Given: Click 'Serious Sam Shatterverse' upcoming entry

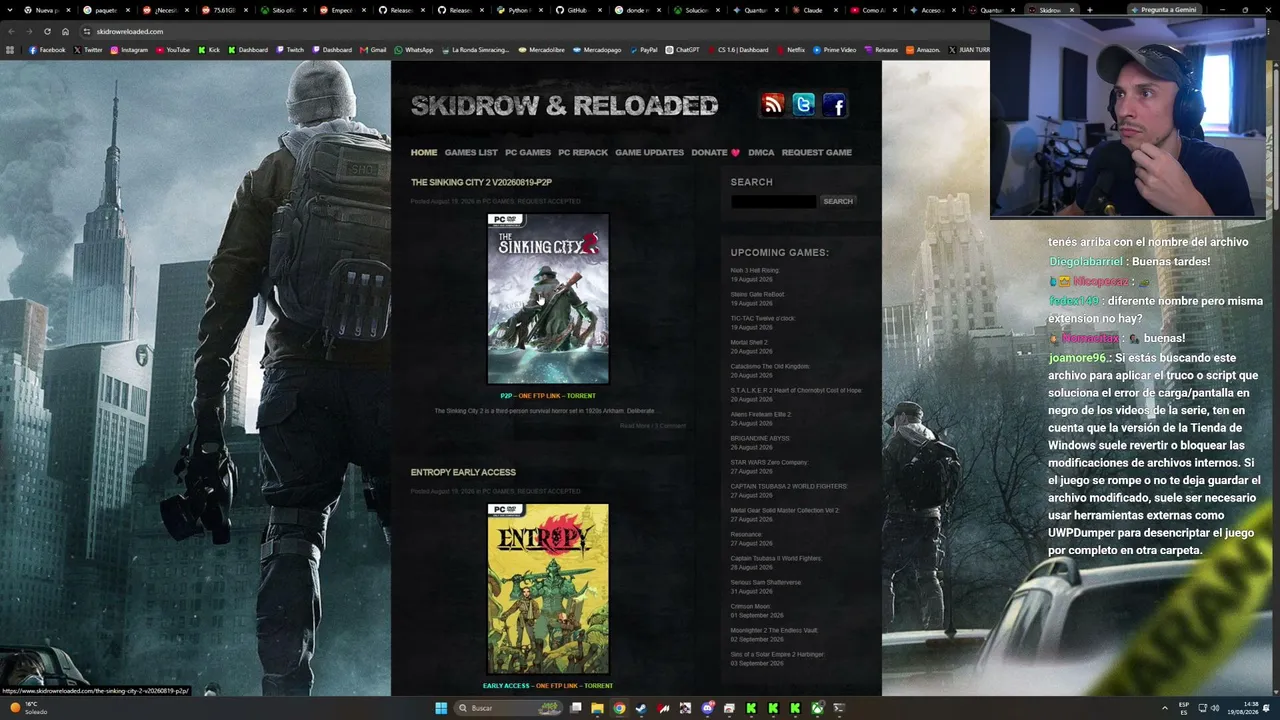Looking at the screenshot, I should [x=766, y=582].
